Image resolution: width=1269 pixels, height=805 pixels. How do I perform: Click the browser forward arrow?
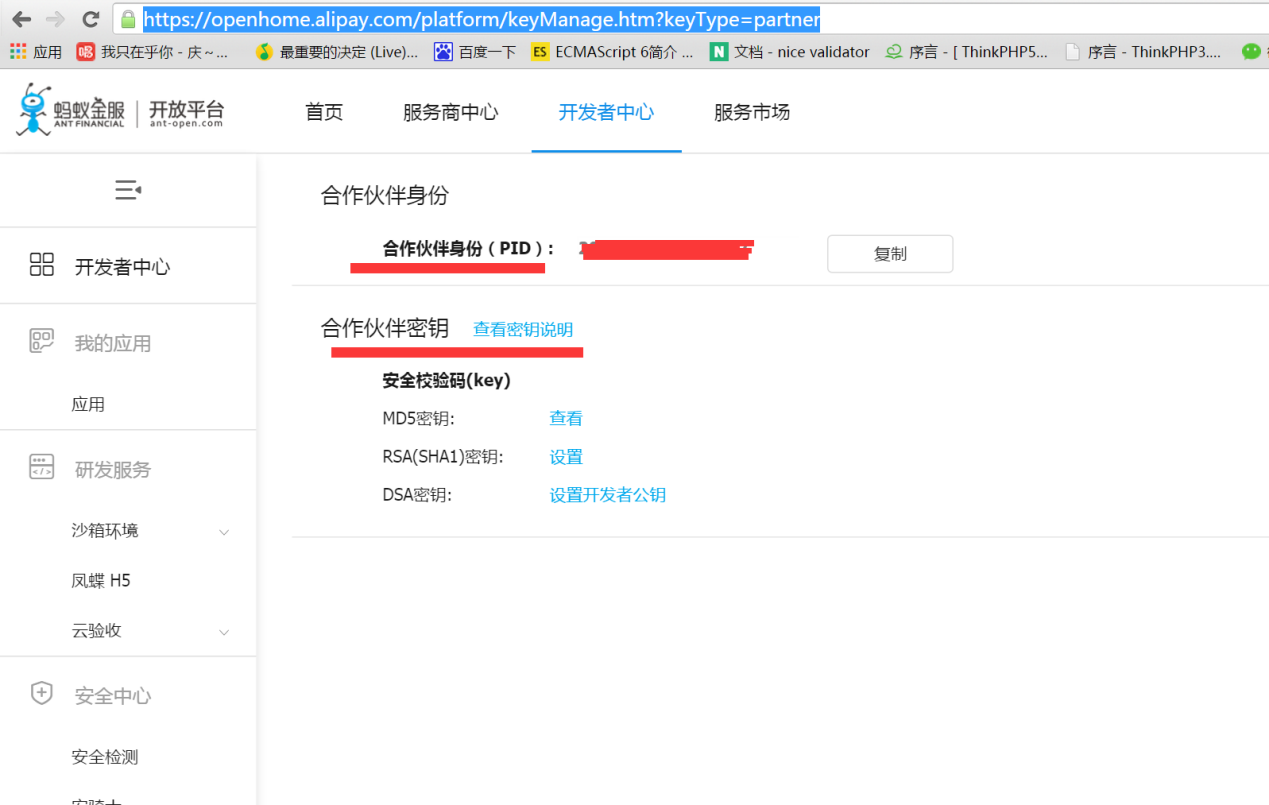[56, 19]
